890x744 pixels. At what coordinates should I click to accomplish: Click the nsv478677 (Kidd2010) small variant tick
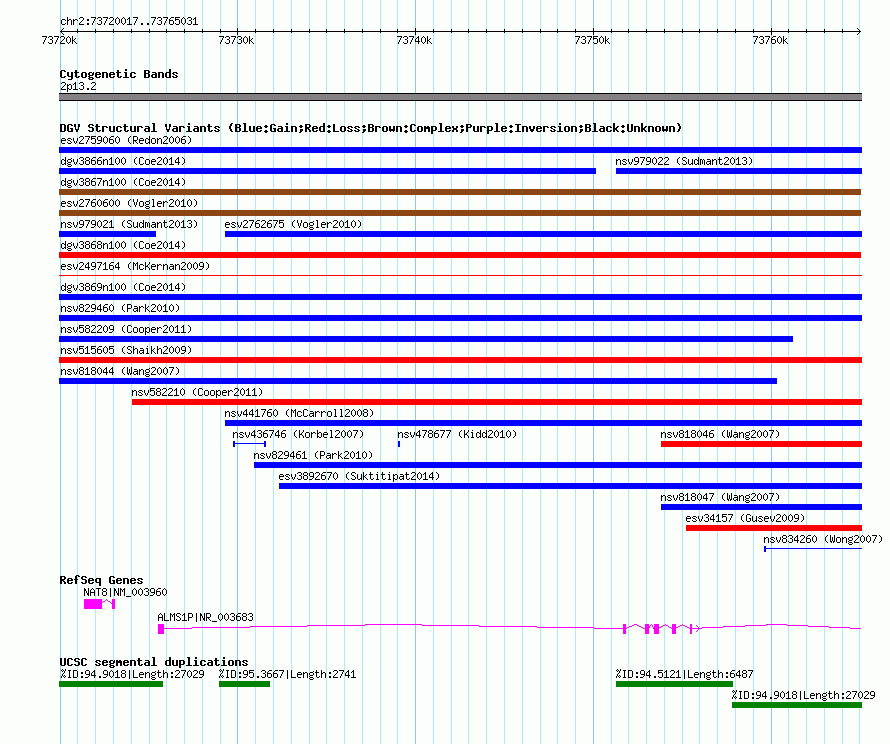pos(399,444)
